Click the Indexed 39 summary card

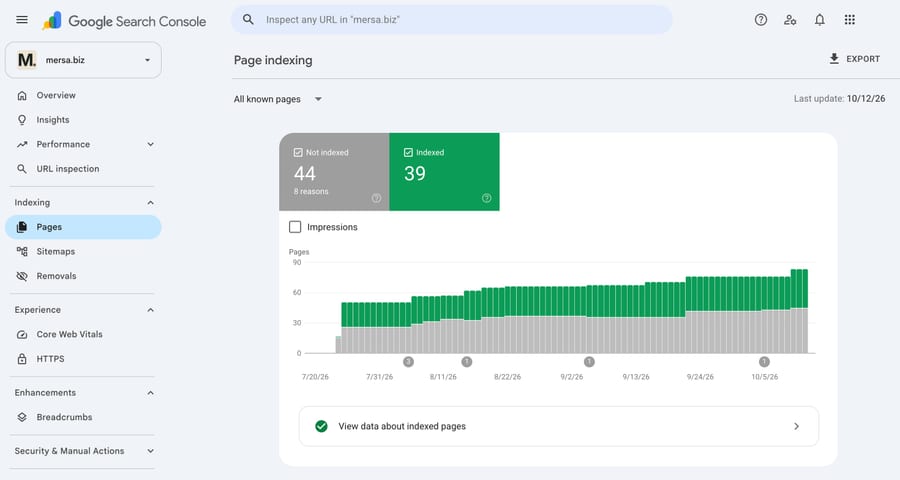click(x=444, y=172)
